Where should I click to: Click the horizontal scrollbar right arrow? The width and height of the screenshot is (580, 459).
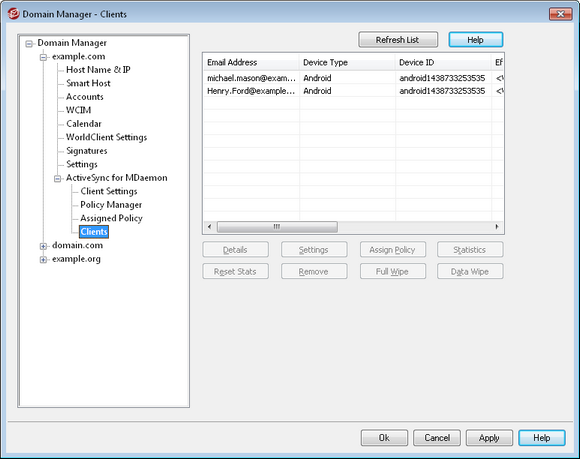coord(496,226)
